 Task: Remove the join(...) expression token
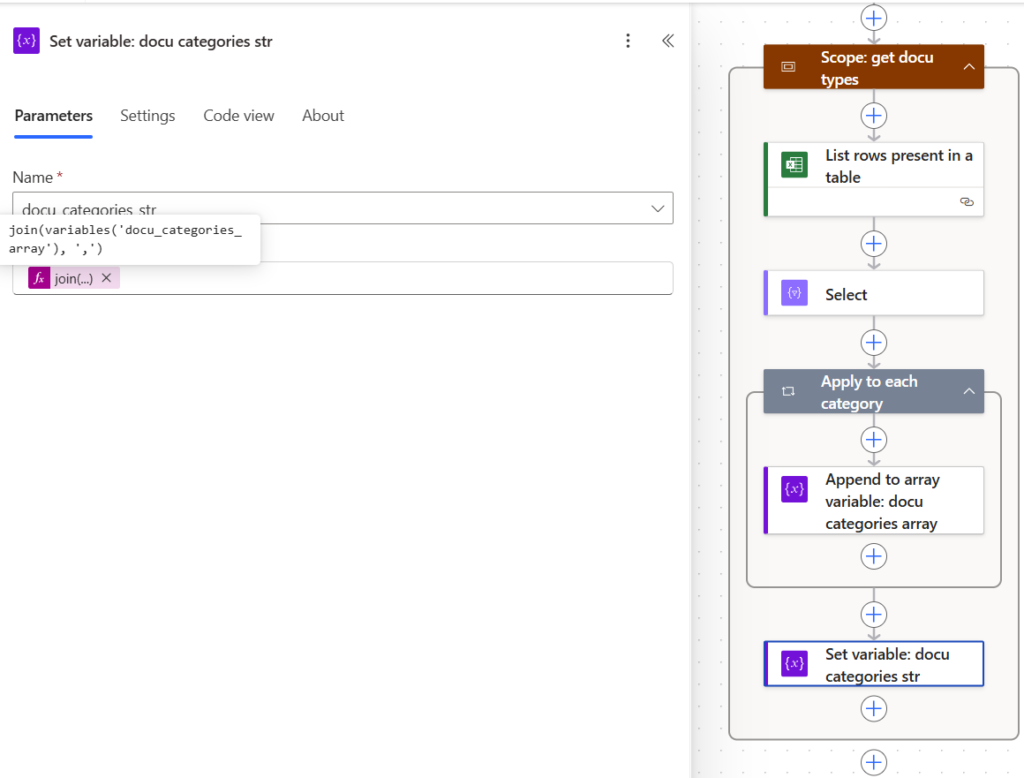click(106, 278)
